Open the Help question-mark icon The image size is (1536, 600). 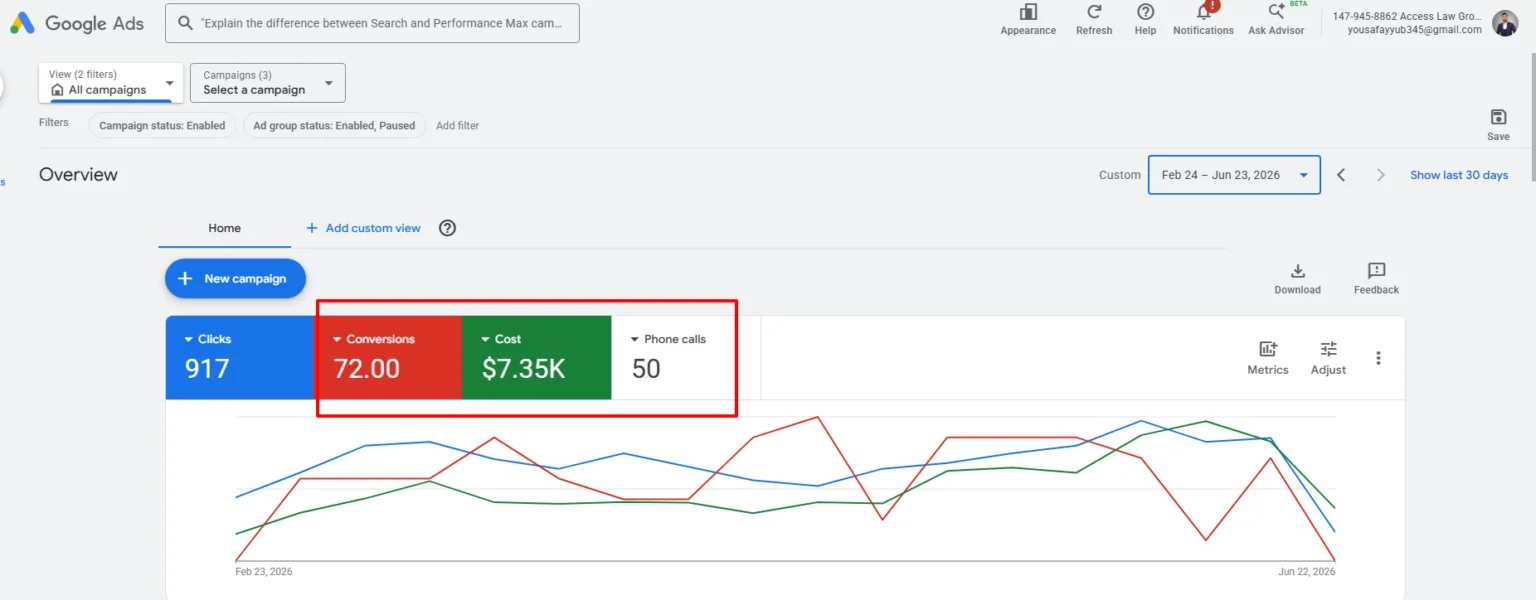(1146, 12)
